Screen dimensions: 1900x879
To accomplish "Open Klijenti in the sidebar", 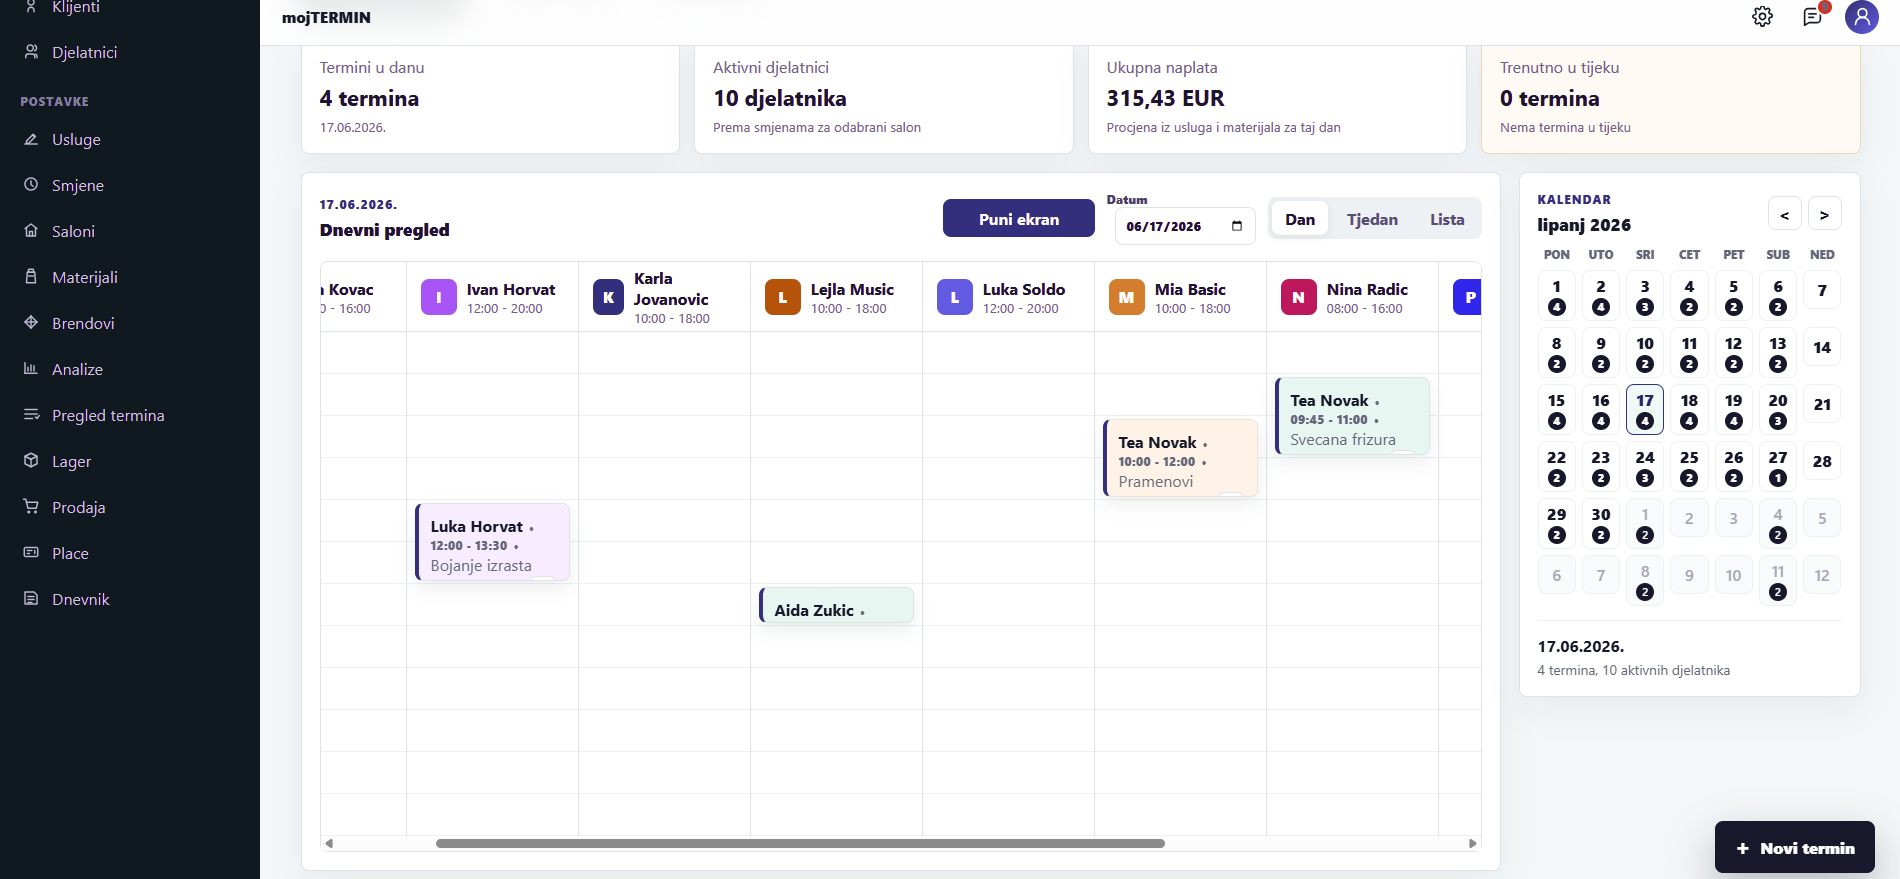I will click(76, 7).
